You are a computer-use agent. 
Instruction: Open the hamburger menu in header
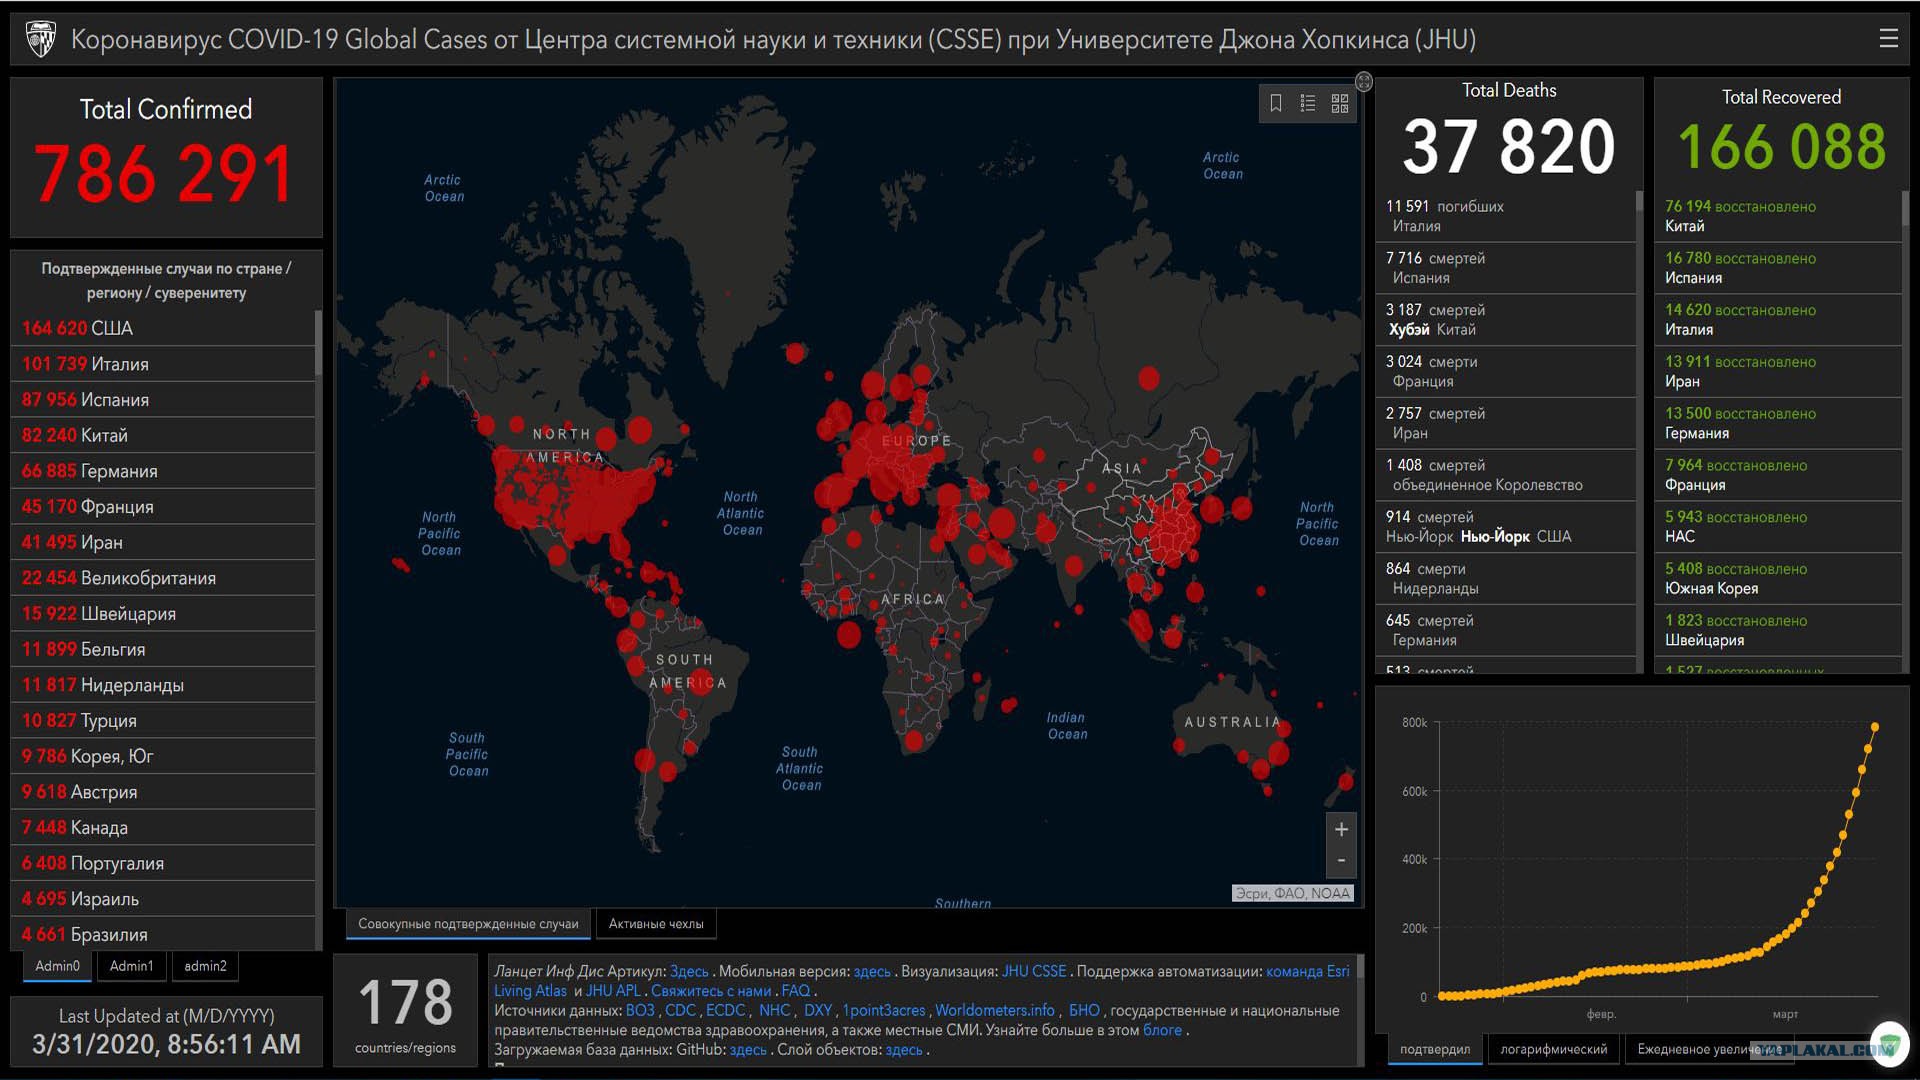click(x=1888, y=39)
